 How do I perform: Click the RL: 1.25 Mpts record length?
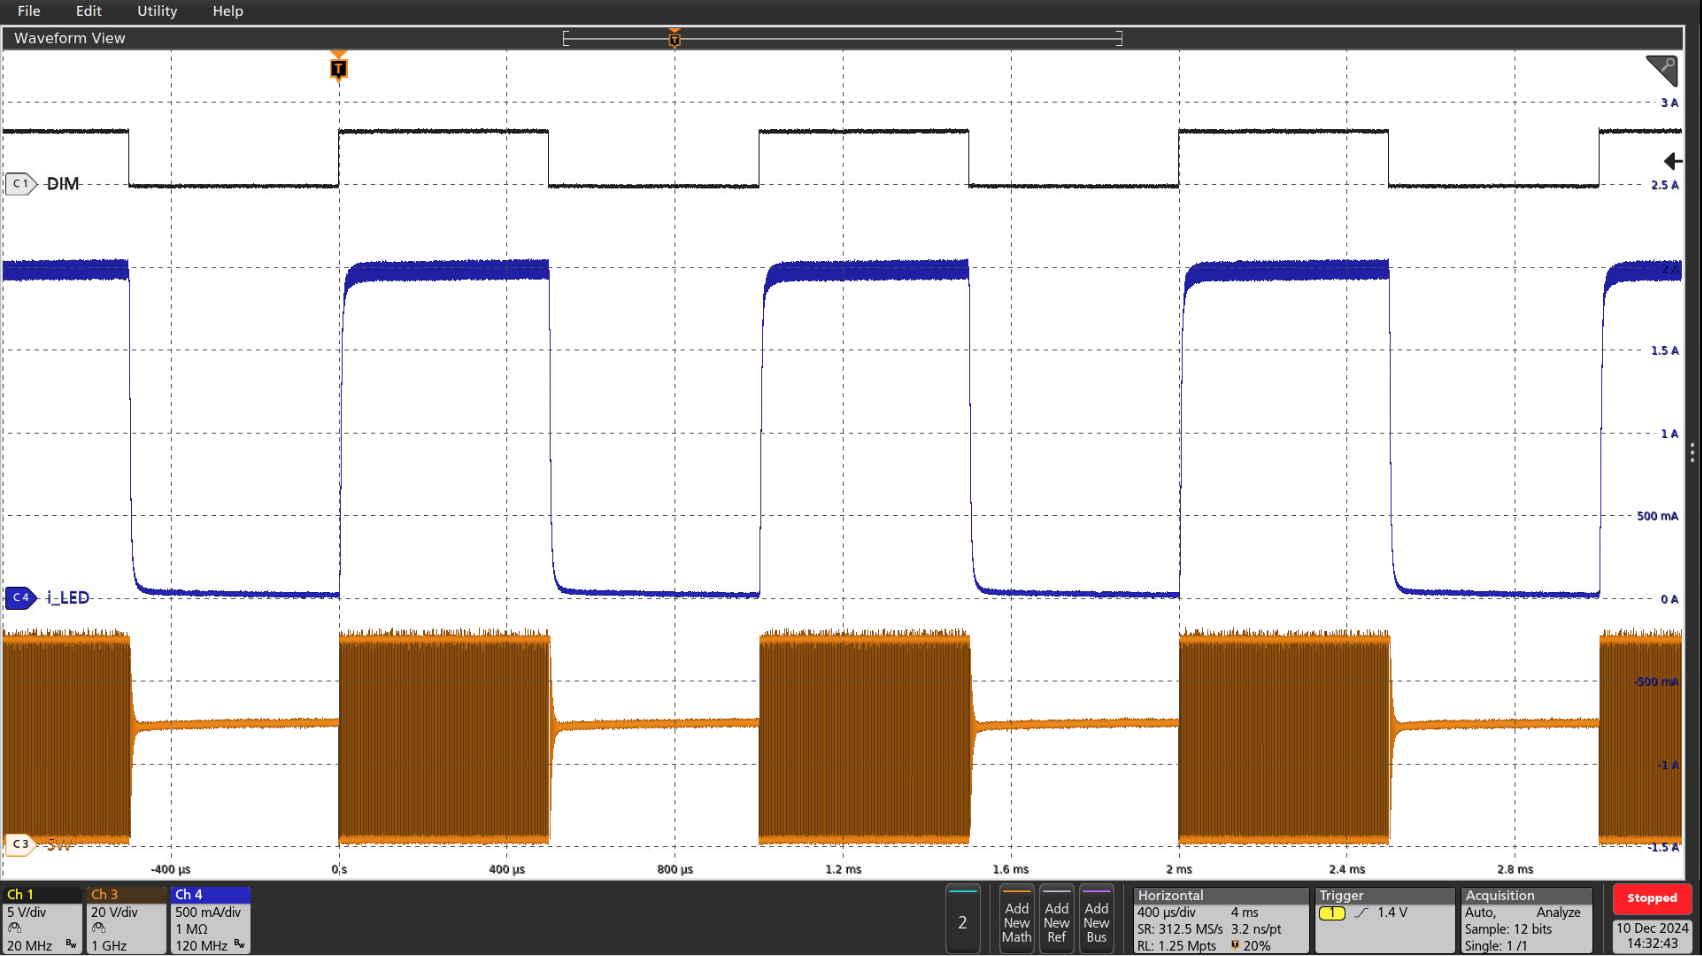1177,946
